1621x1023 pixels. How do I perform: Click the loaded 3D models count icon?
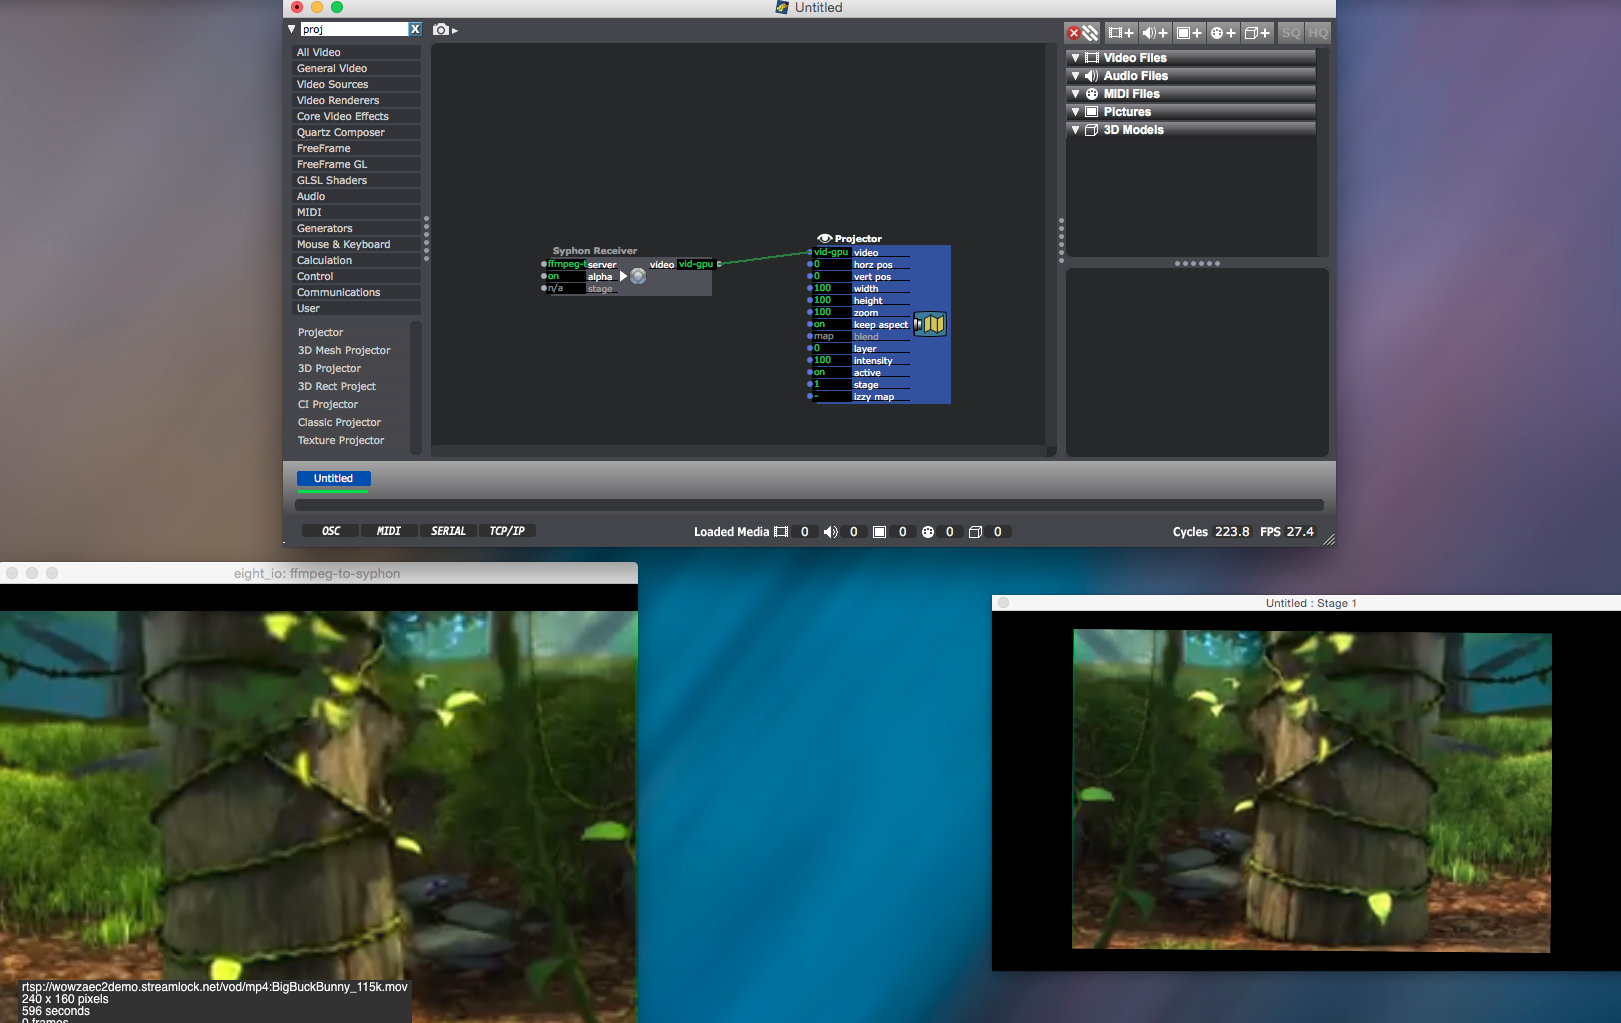[x=975, y=532]
